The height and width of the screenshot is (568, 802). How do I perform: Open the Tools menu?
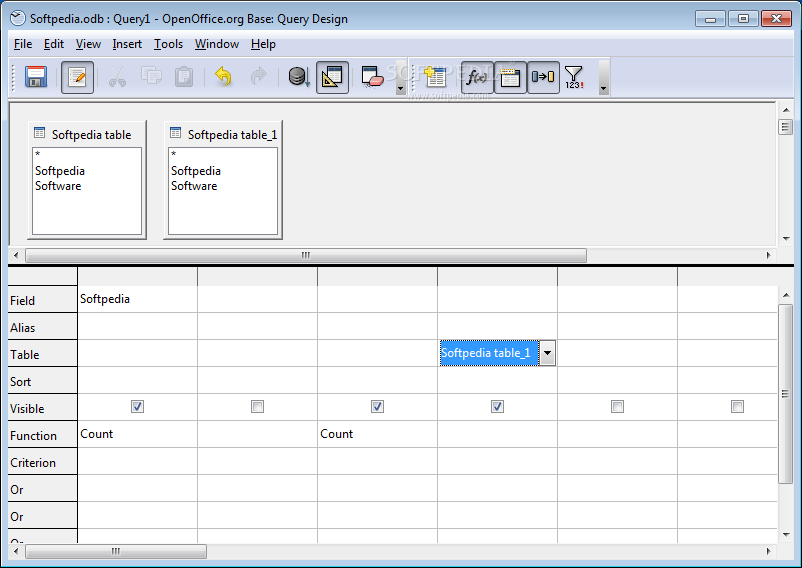(168, 44)
